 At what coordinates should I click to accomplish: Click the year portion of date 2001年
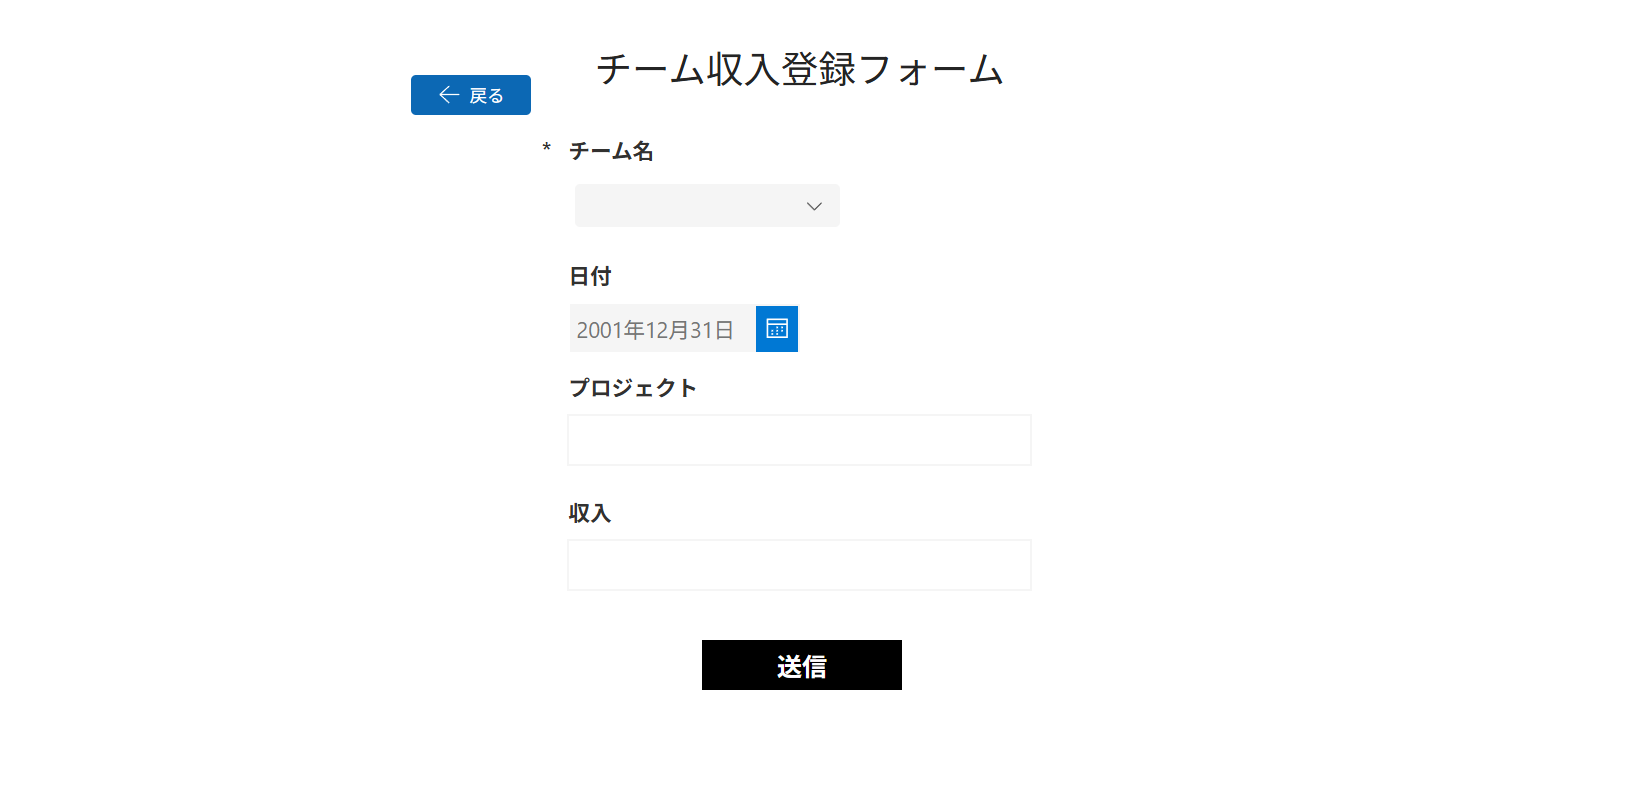[x=610, y=330]
